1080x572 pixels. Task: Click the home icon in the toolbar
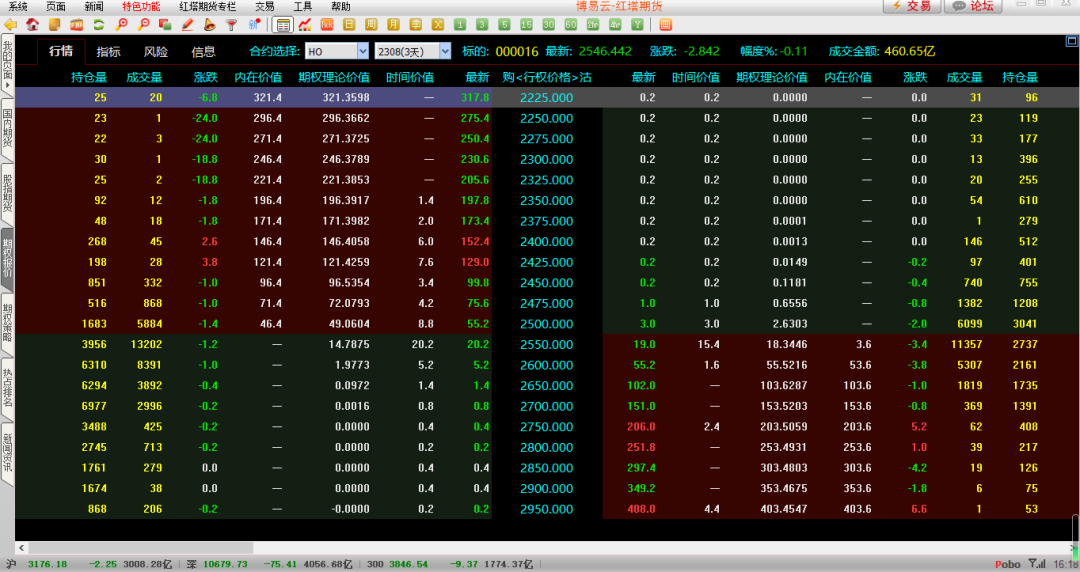click(32, 24)
